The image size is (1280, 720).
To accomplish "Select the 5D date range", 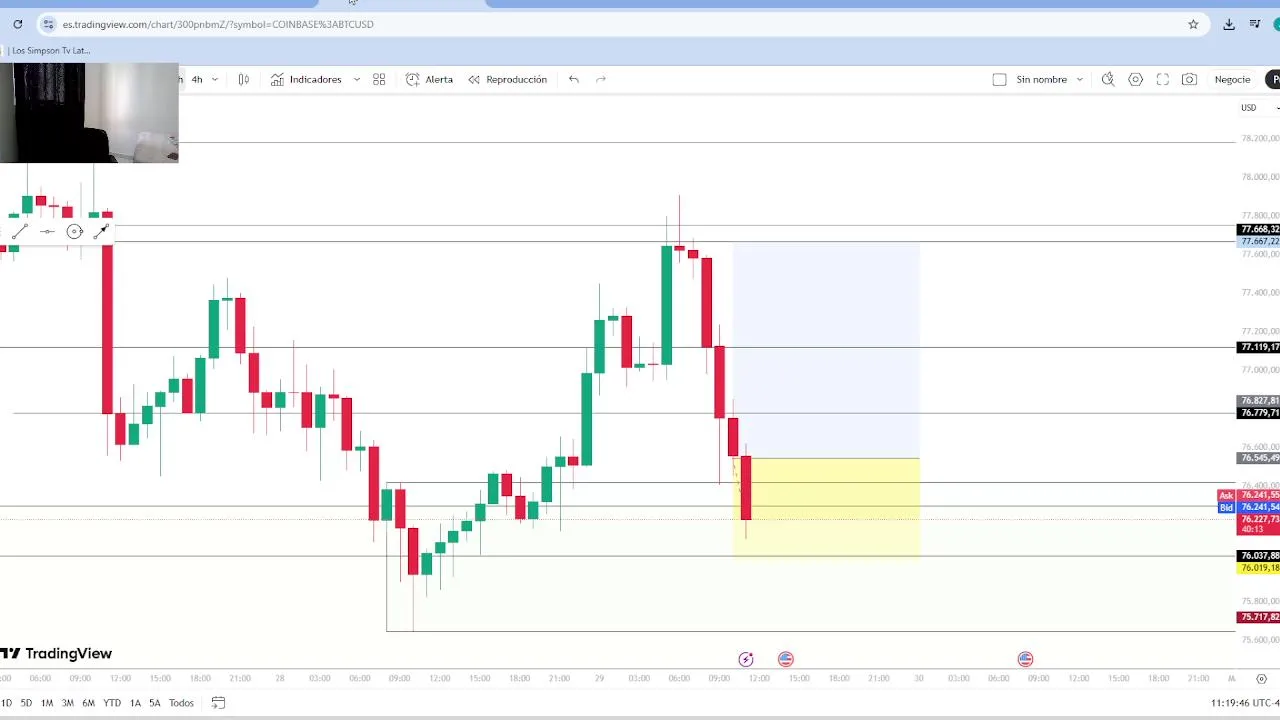I will [x=26, y=703].
